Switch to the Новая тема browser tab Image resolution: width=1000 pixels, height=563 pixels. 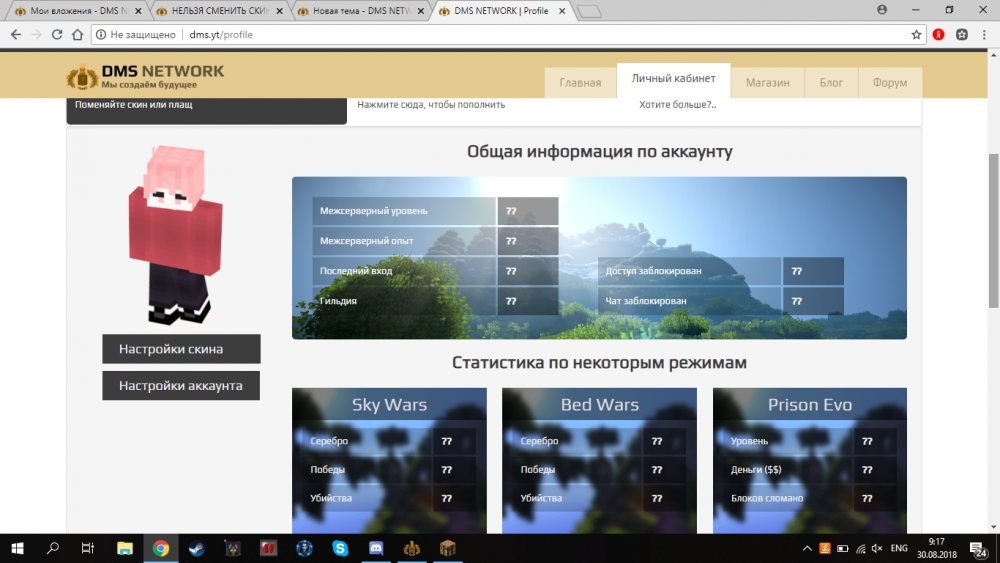360,10
